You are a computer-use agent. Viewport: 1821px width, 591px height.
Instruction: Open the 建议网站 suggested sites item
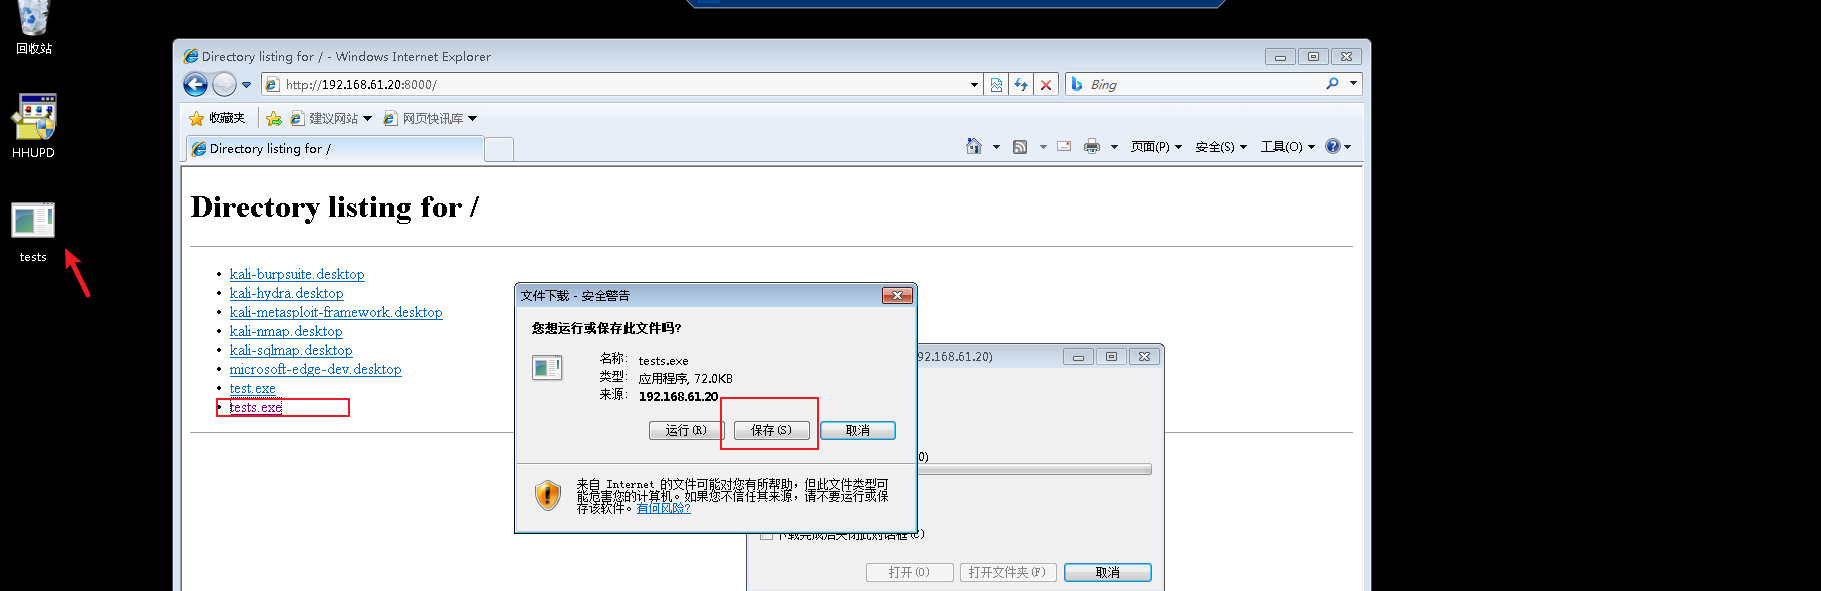point(331,118)
